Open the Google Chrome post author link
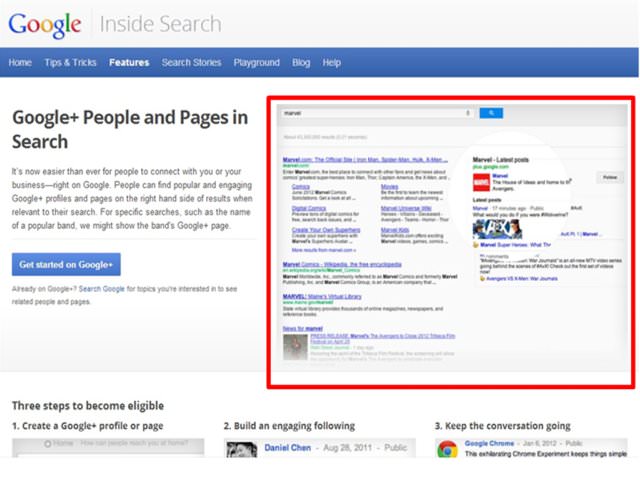Screen dimensions: 640x481 (x=489, y=443)
